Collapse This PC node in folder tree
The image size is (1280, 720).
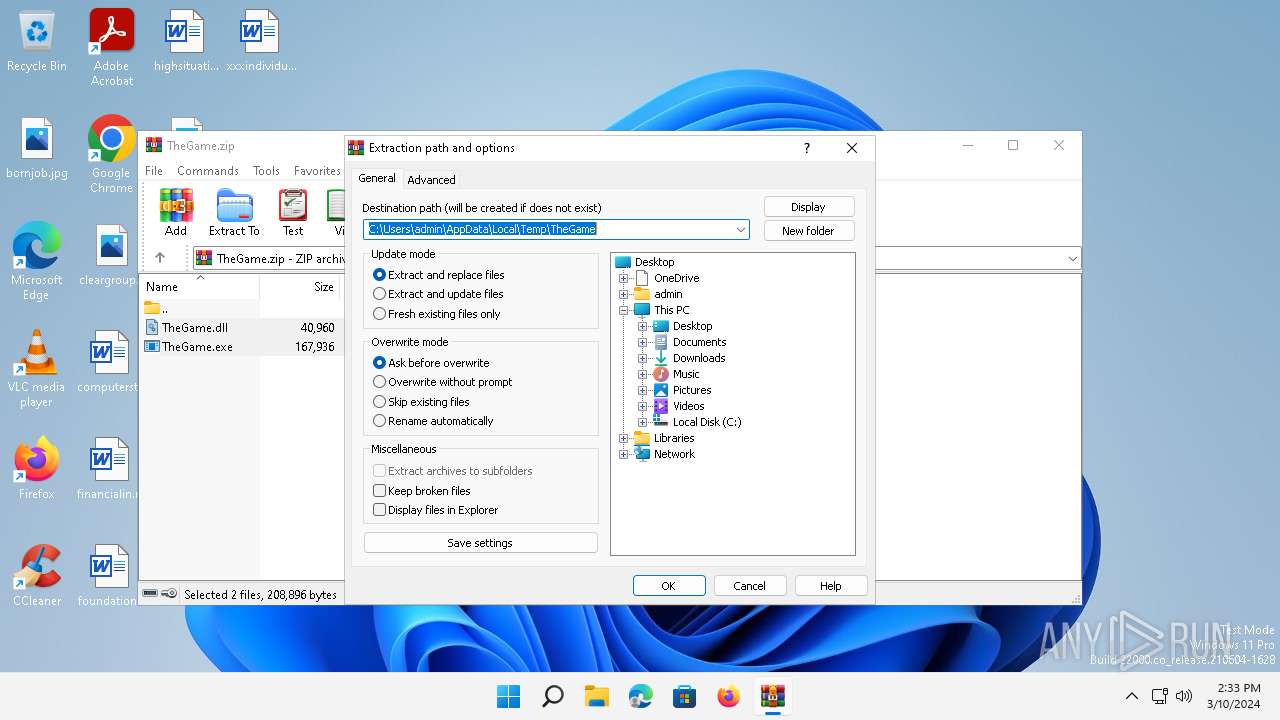624,310
